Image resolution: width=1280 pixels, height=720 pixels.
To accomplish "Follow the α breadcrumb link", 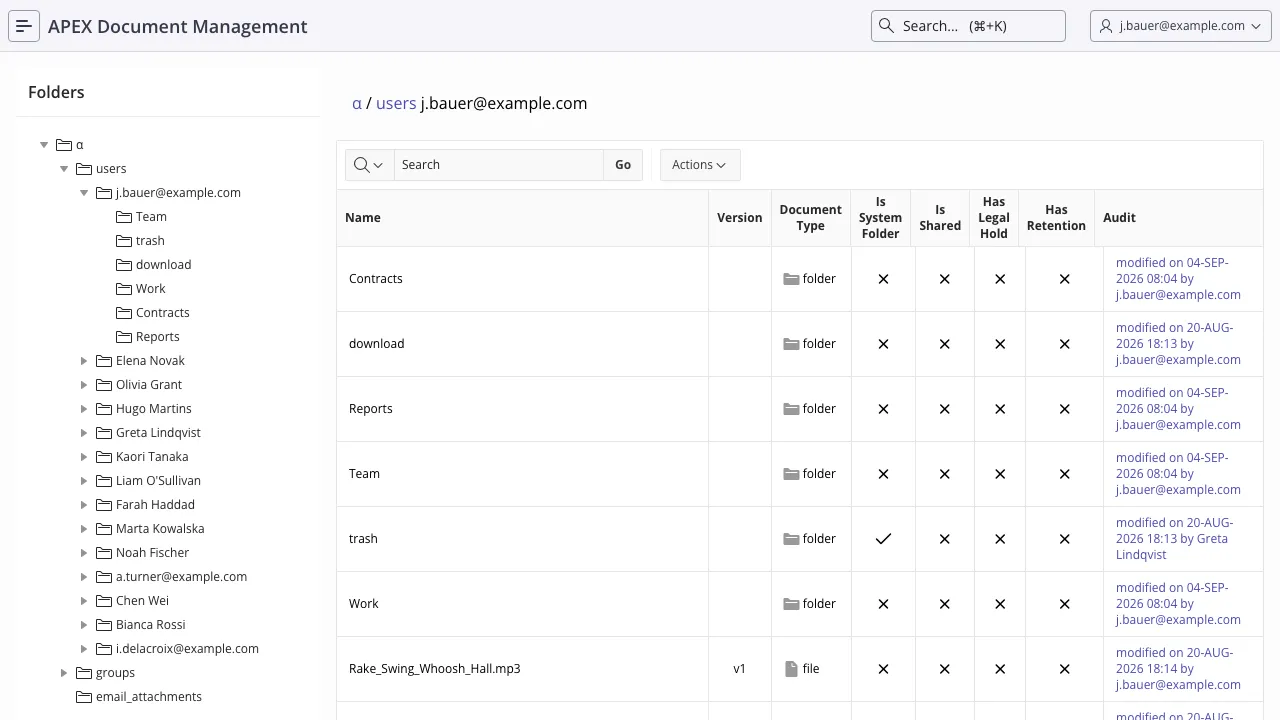I will [x=357, y=103].
